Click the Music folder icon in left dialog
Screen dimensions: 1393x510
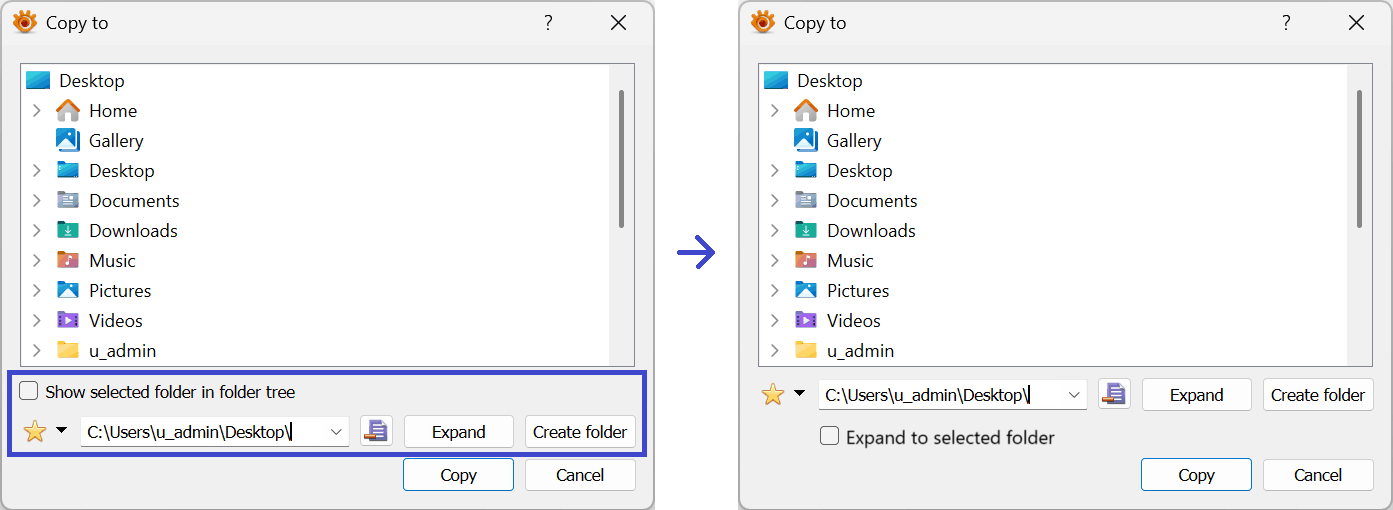point(68,260)
